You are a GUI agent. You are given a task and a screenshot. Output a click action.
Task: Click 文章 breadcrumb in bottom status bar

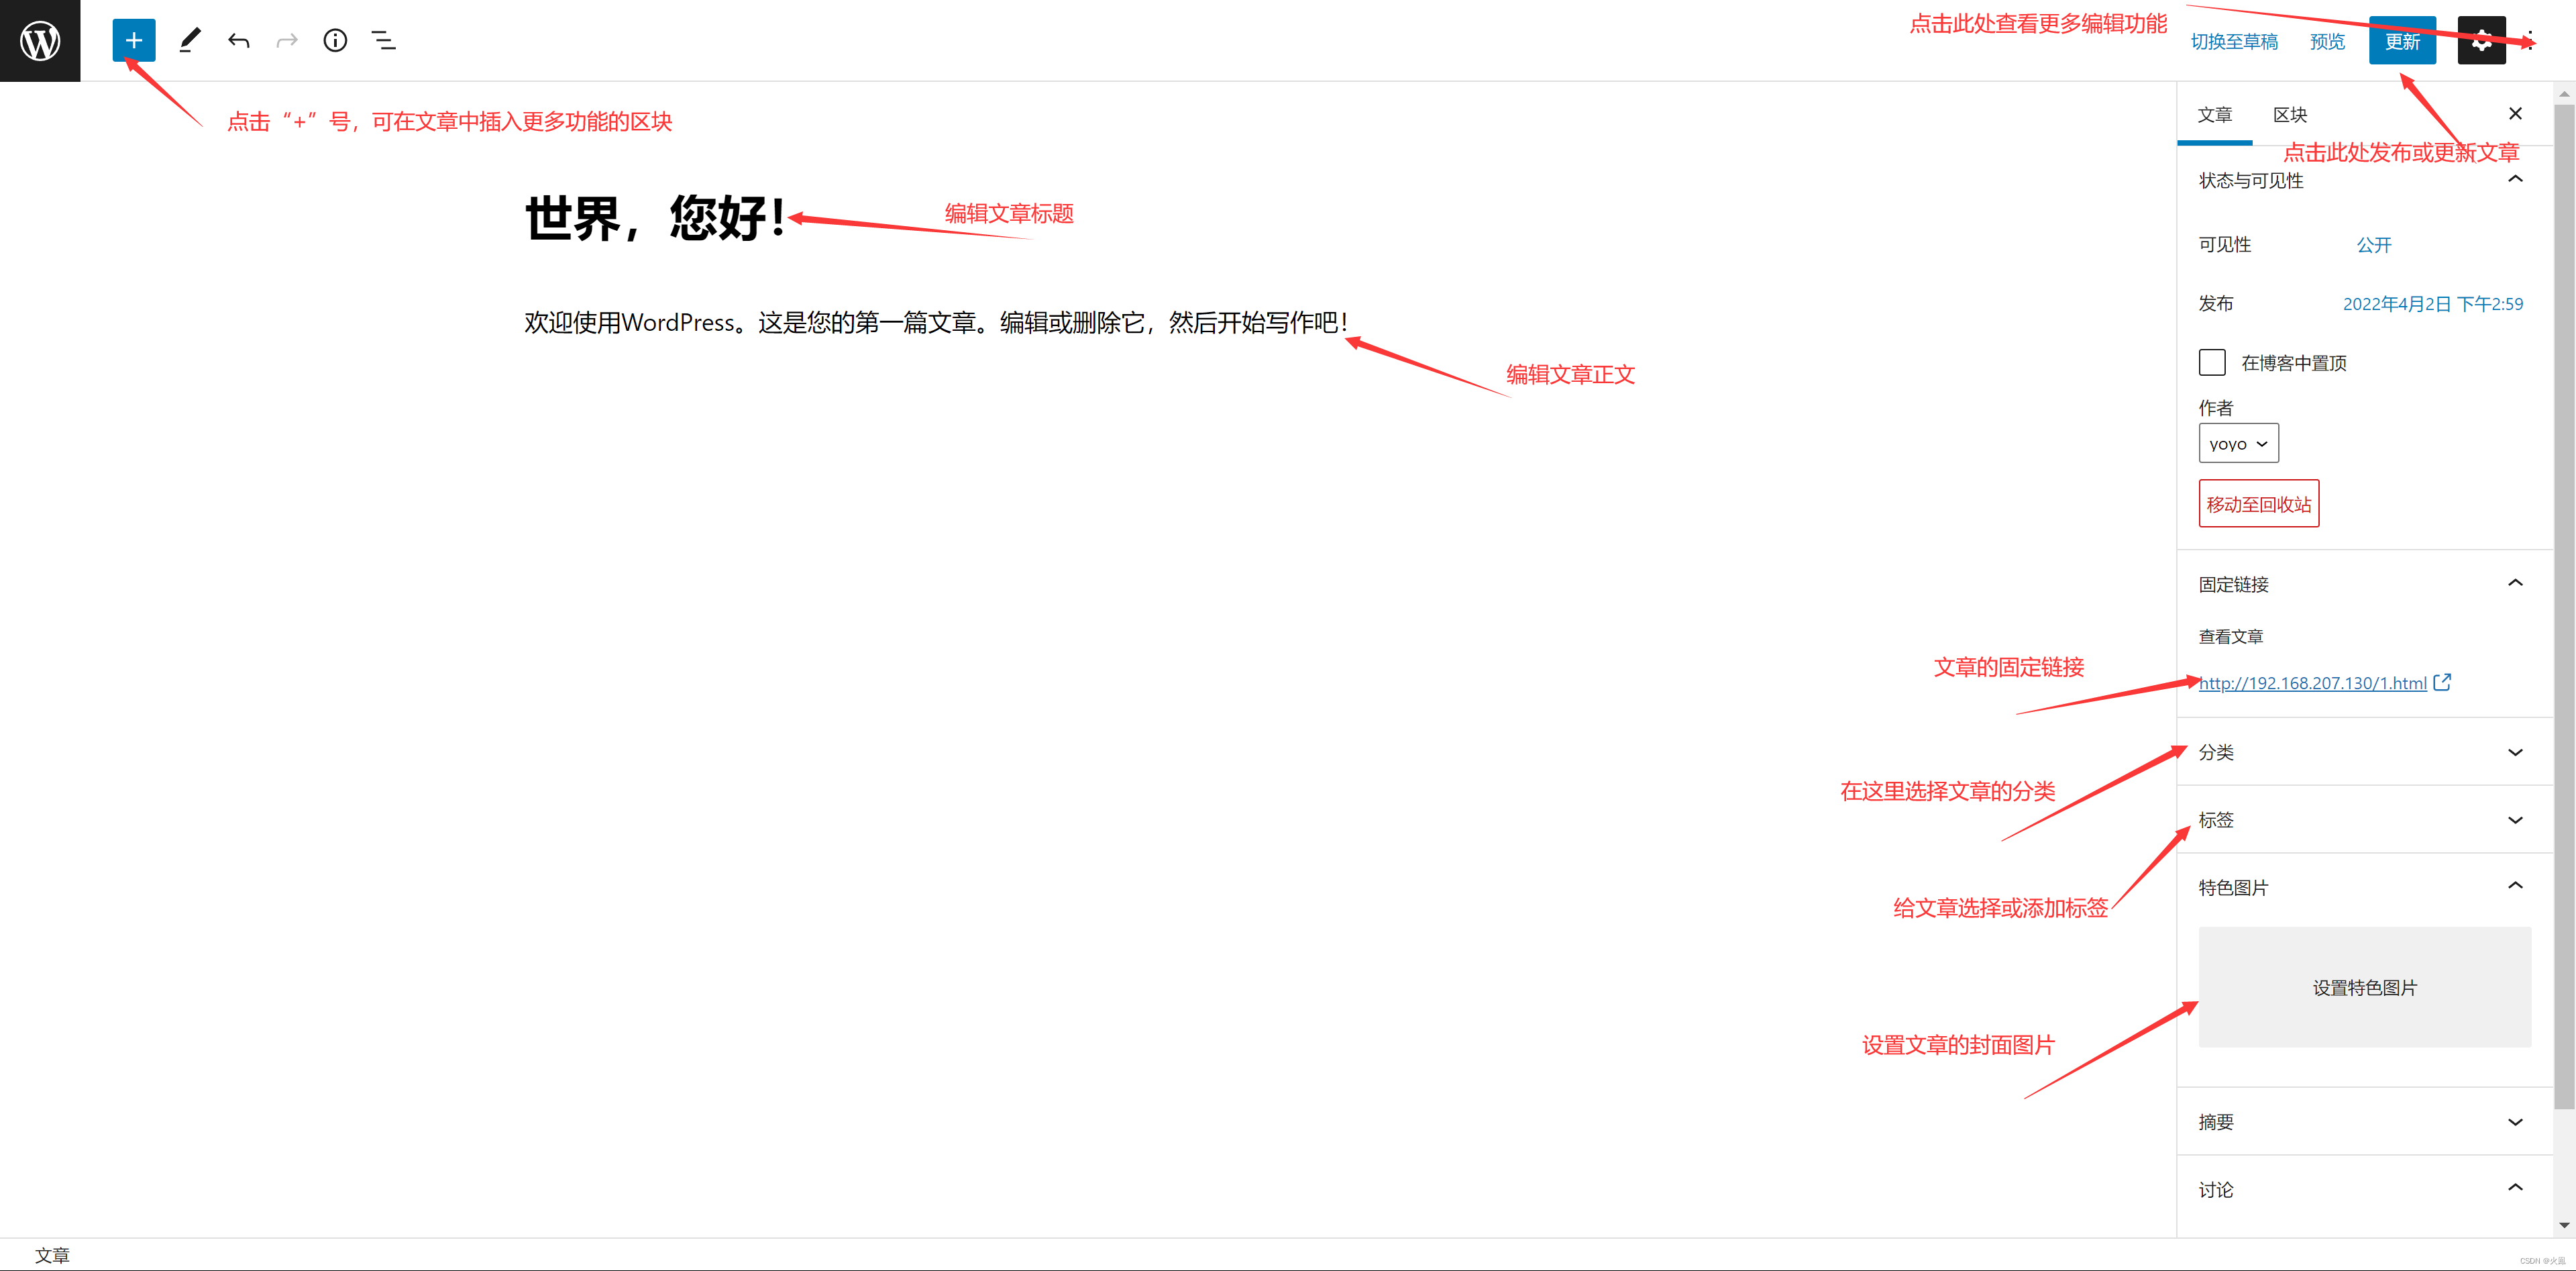coord(52,1255)
